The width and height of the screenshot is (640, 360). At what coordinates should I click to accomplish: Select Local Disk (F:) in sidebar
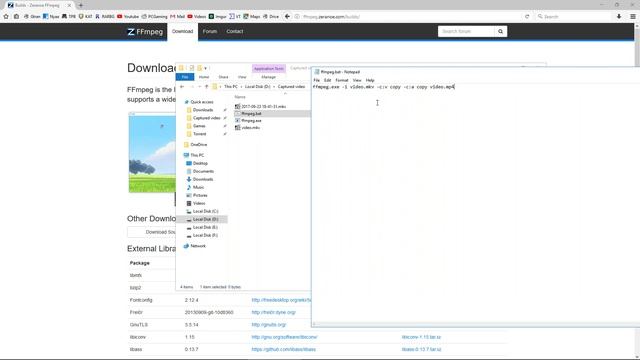[202, 235]
